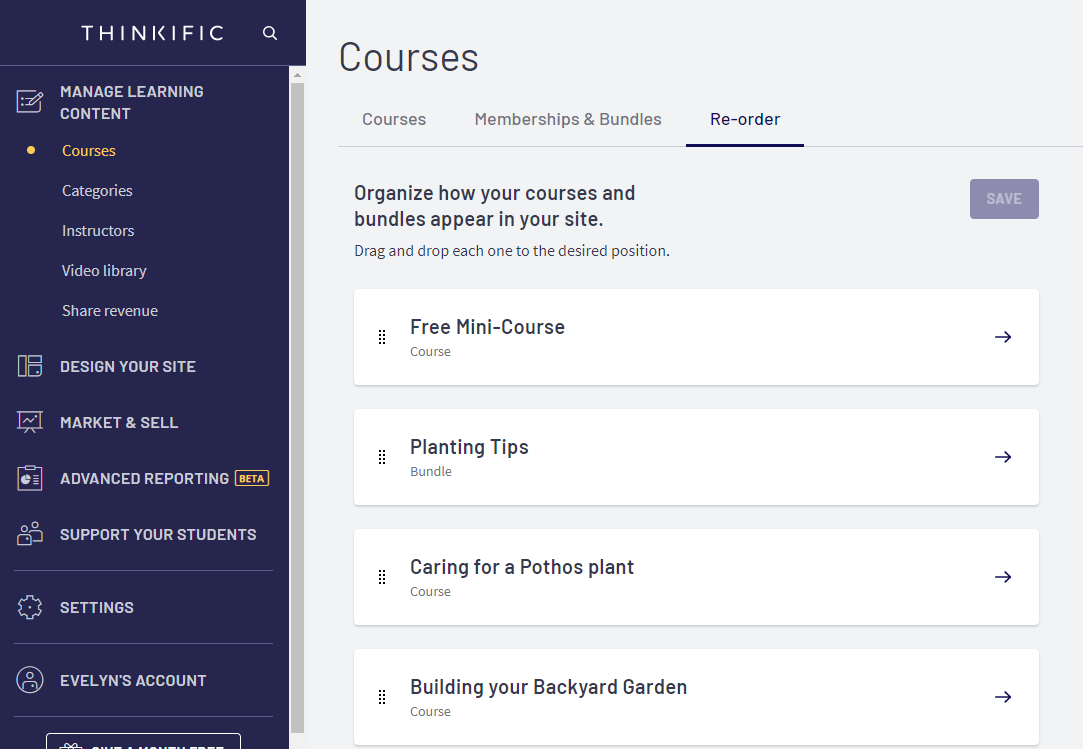Click the Market & Sell chart icon
The height and width of the screenshot is (749, 1083).
pyautogui.click(x=30, y=422)
